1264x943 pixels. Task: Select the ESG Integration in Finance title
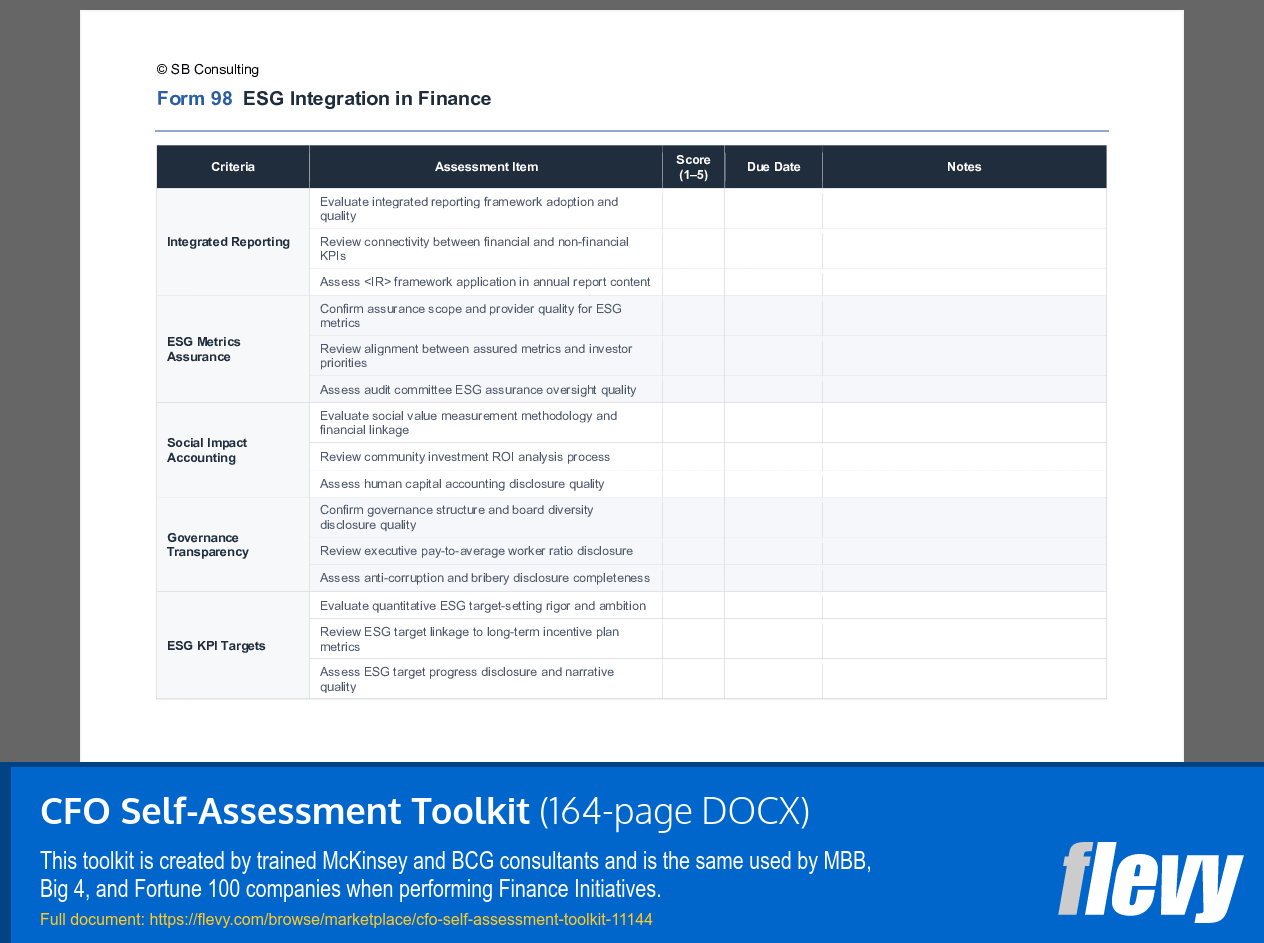366,98
